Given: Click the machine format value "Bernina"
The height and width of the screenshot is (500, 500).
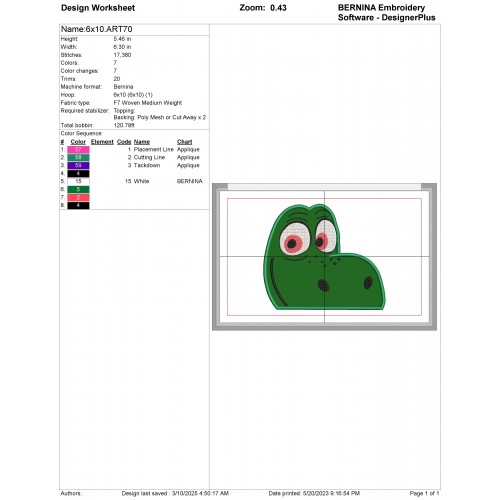Looking at the screenshot, I should (x=123, y=87).
